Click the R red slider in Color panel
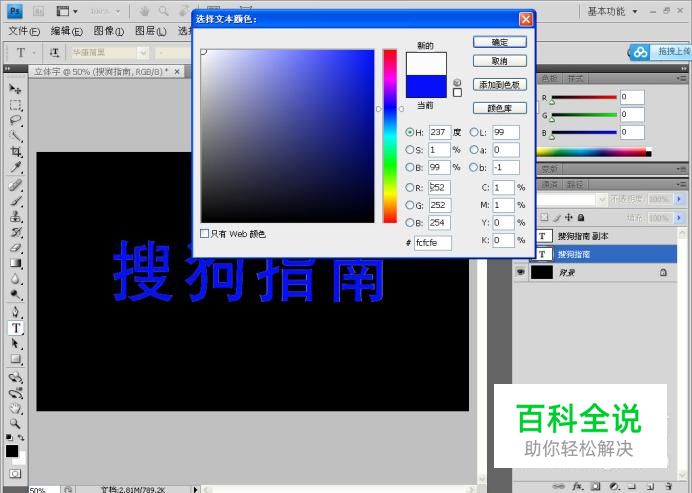The image size is (692, 493). coord(583,98)
